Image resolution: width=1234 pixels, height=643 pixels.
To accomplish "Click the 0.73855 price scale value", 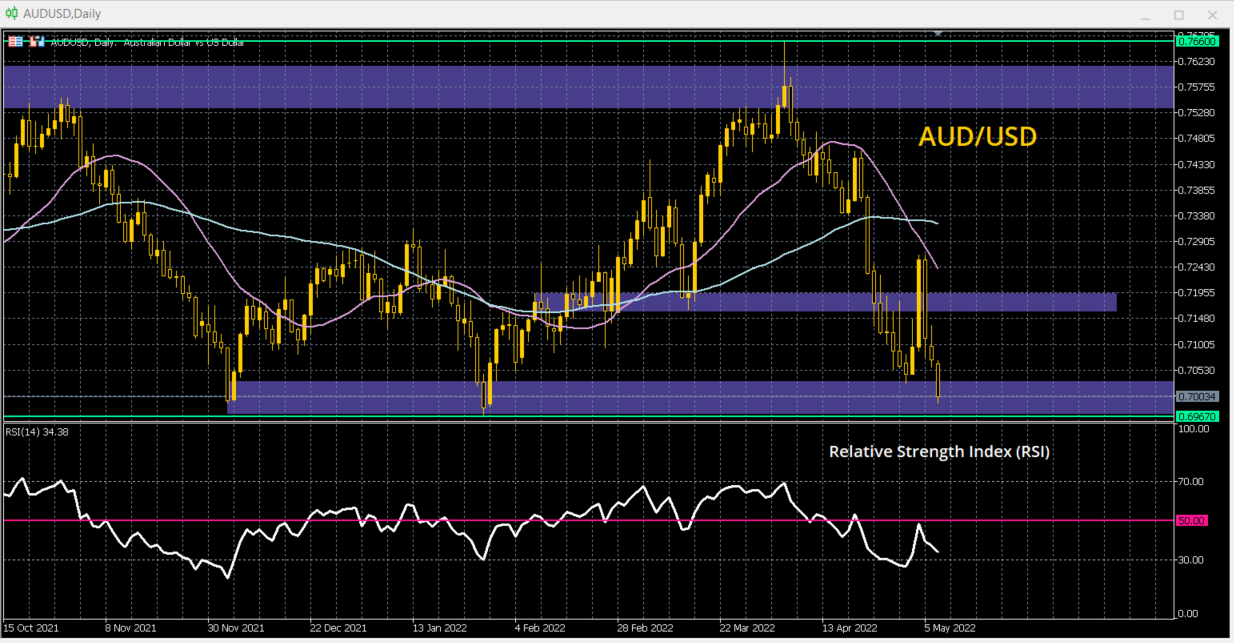I will [1196, 190].
